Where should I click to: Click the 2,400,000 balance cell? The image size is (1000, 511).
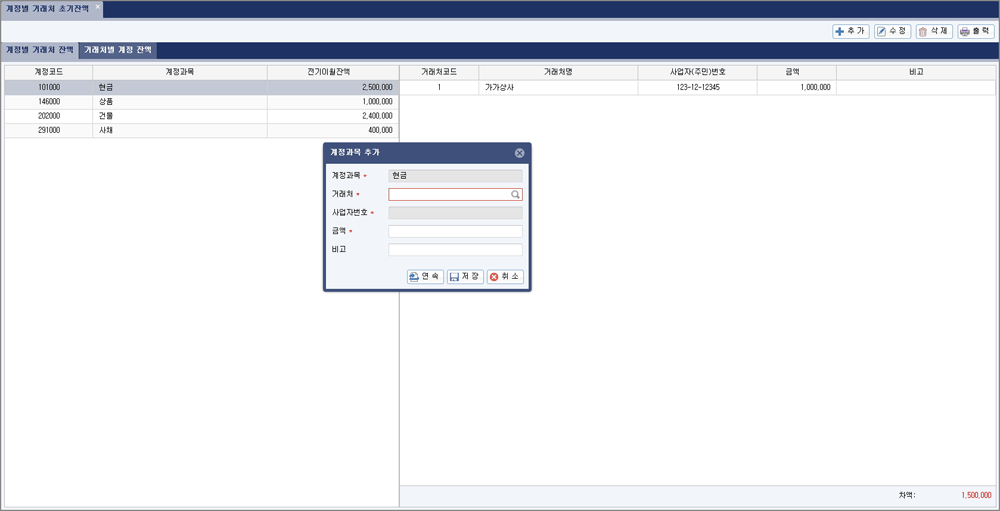[333, 116]
